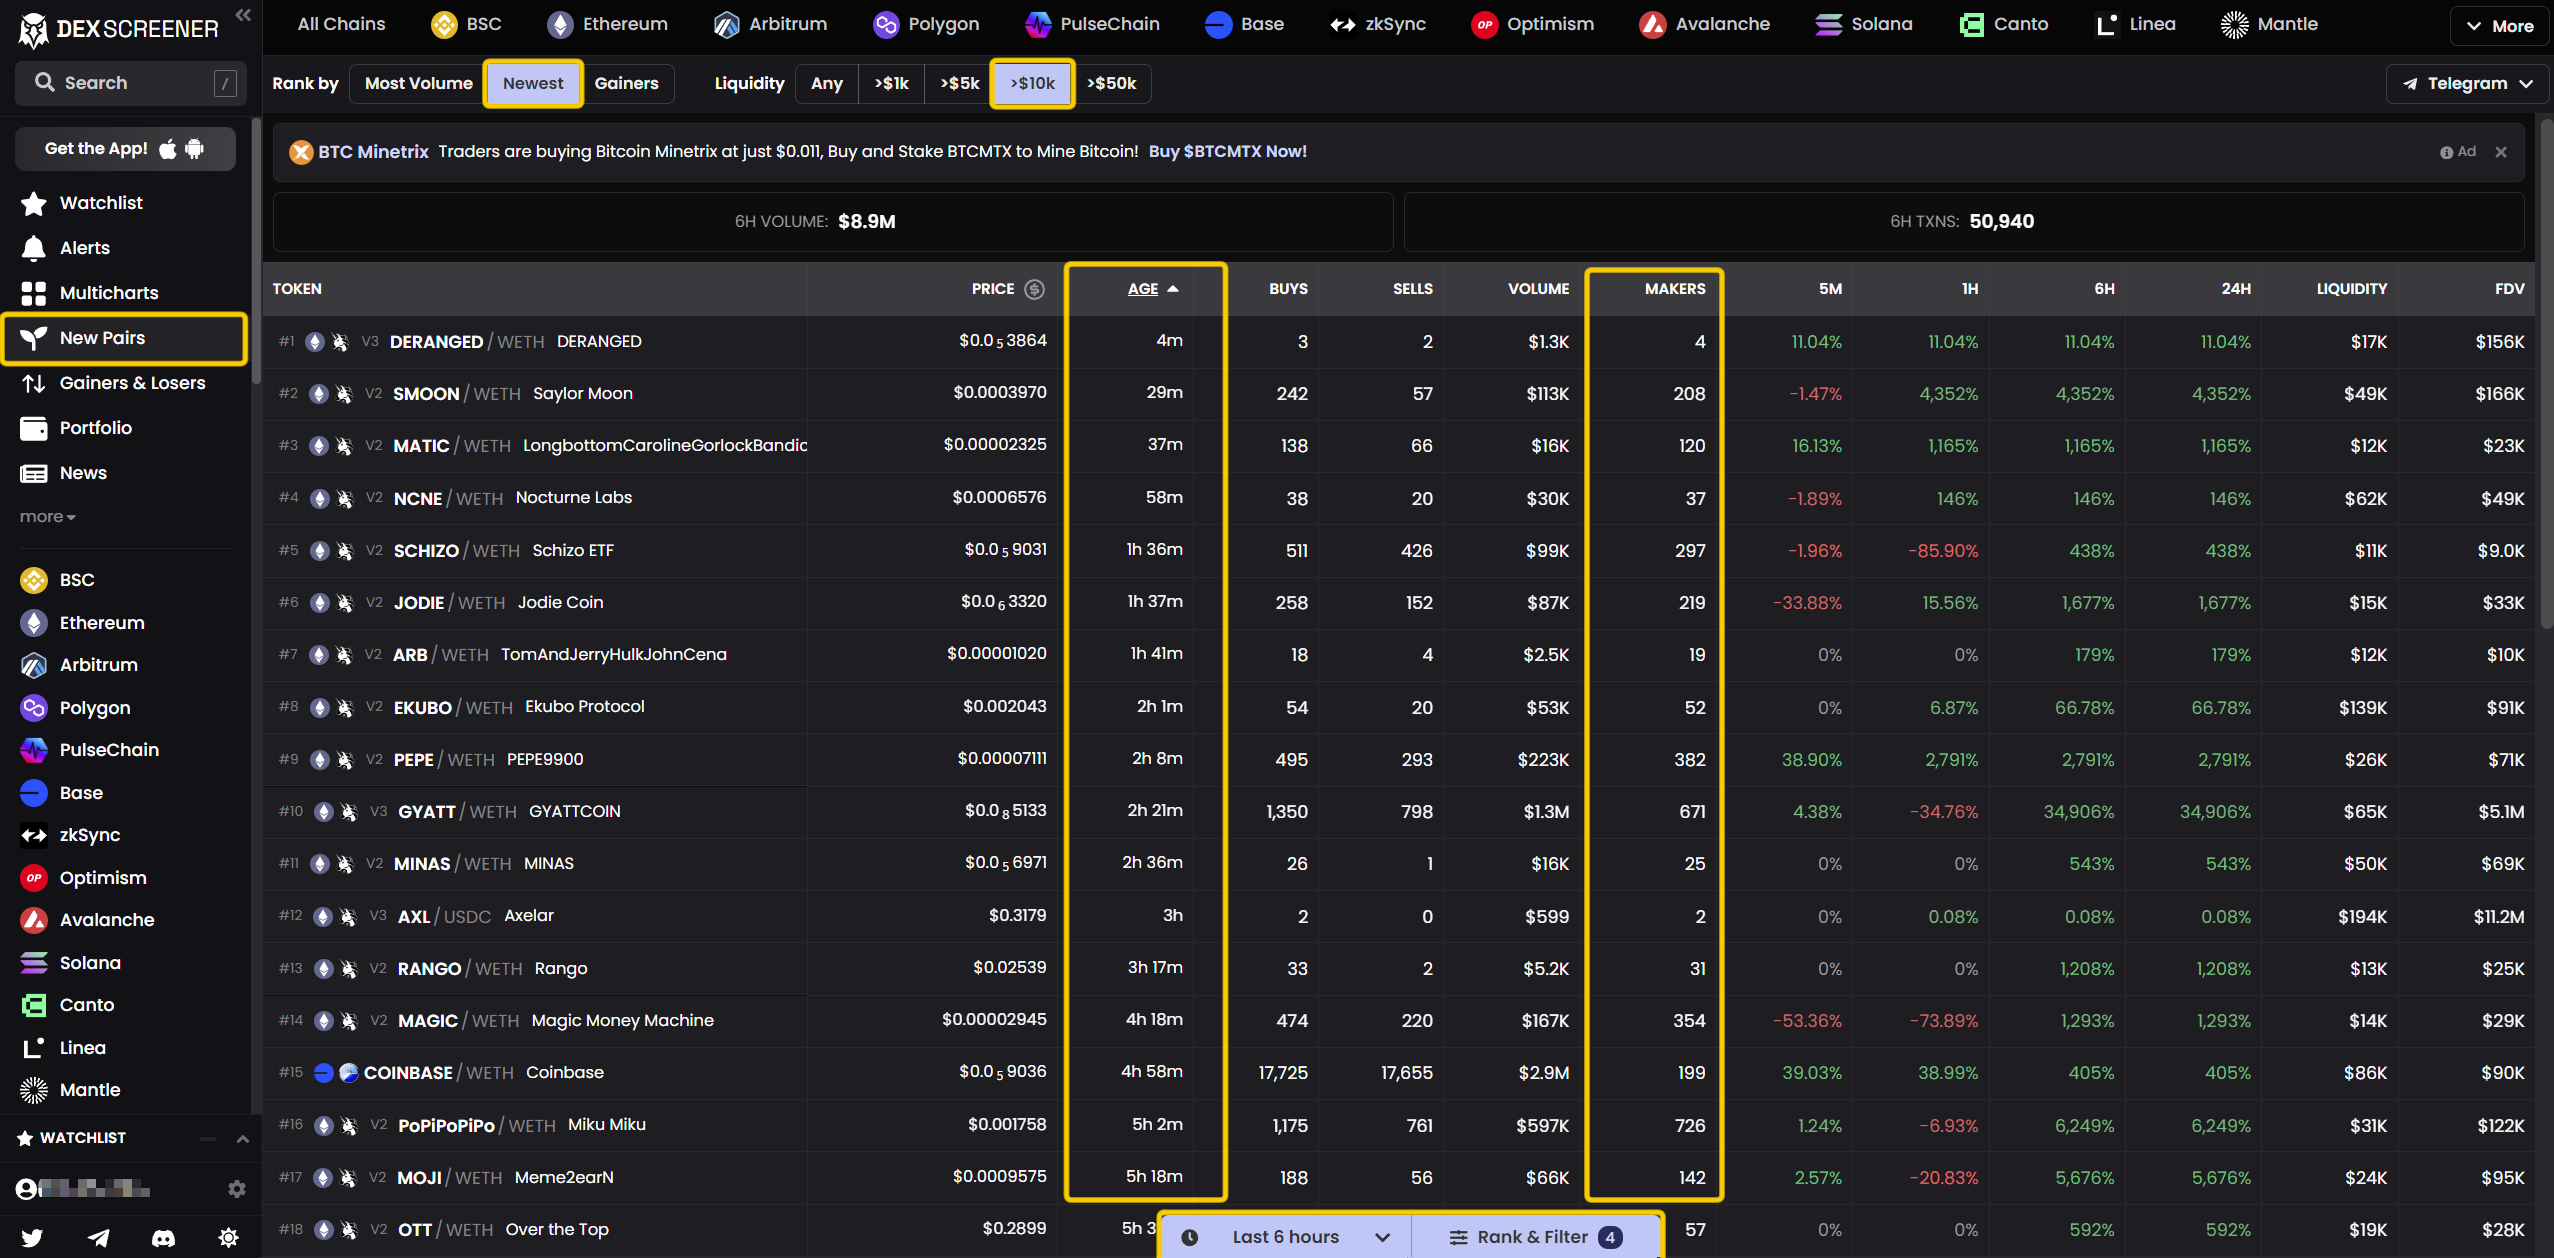The image size is (2554, 1258).
Task: Collapse the WATCHLIST section chevron
Action: click(x=242, y=1138)
